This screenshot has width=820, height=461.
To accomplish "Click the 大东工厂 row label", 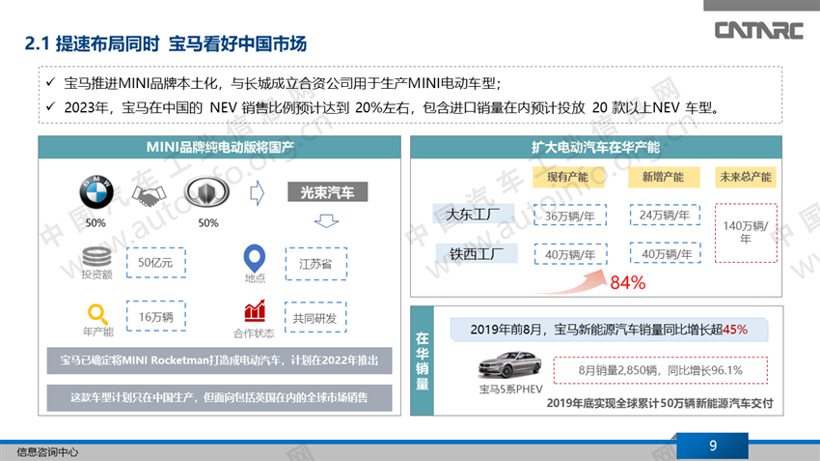I will (473, 214).
